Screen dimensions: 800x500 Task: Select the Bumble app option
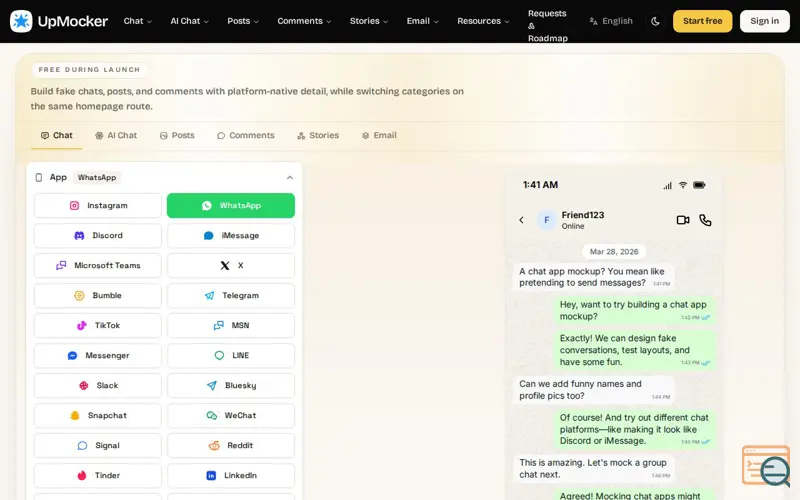[x=97, y=295]
